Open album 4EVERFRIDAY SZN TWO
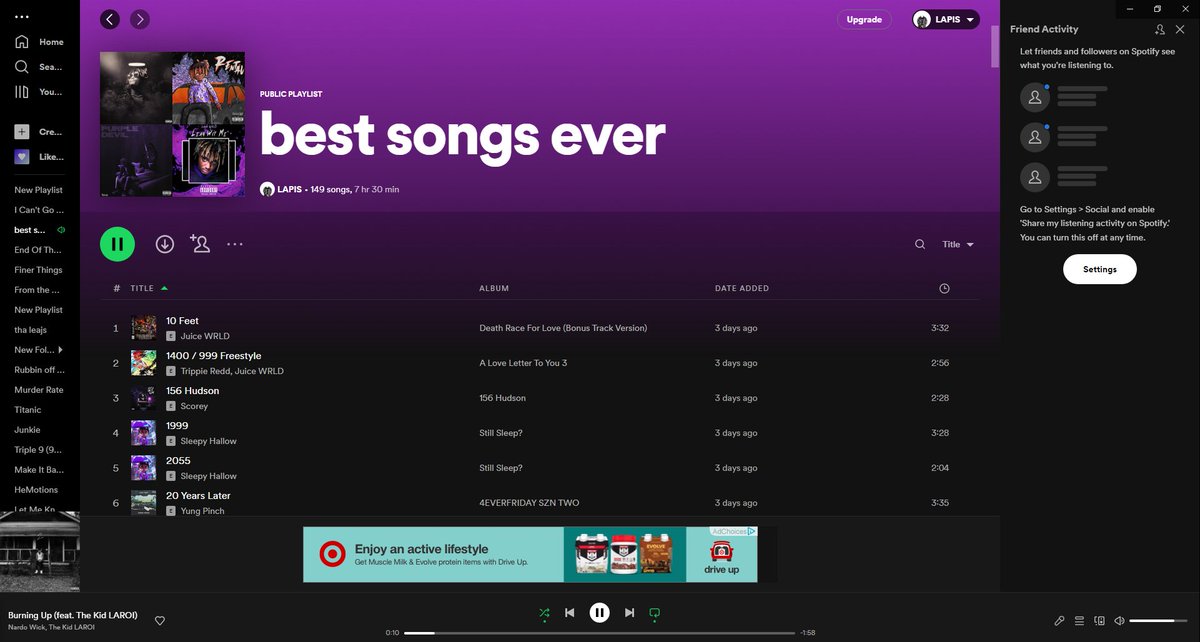The height and width of the screenshot is (642, 1200). [x=529, y=503]
